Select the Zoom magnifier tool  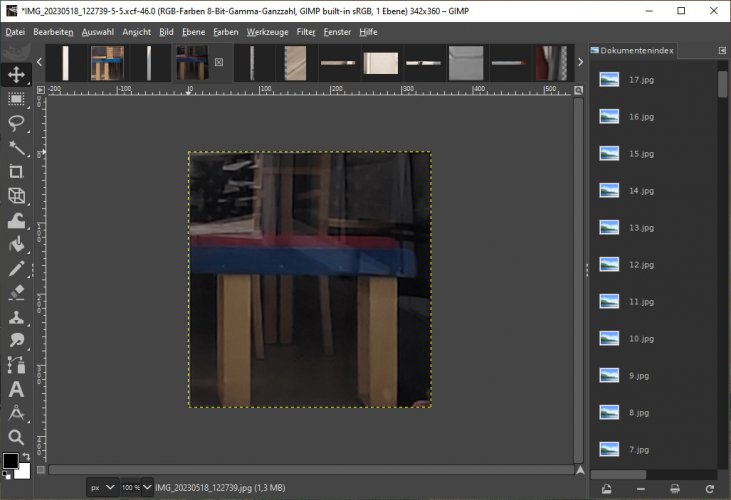coord(16,437)
